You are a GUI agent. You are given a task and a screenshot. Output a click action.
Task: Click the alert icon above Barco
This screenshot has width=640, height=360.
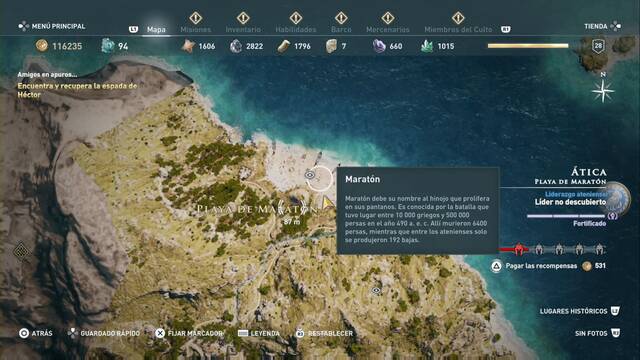(341, 18)
